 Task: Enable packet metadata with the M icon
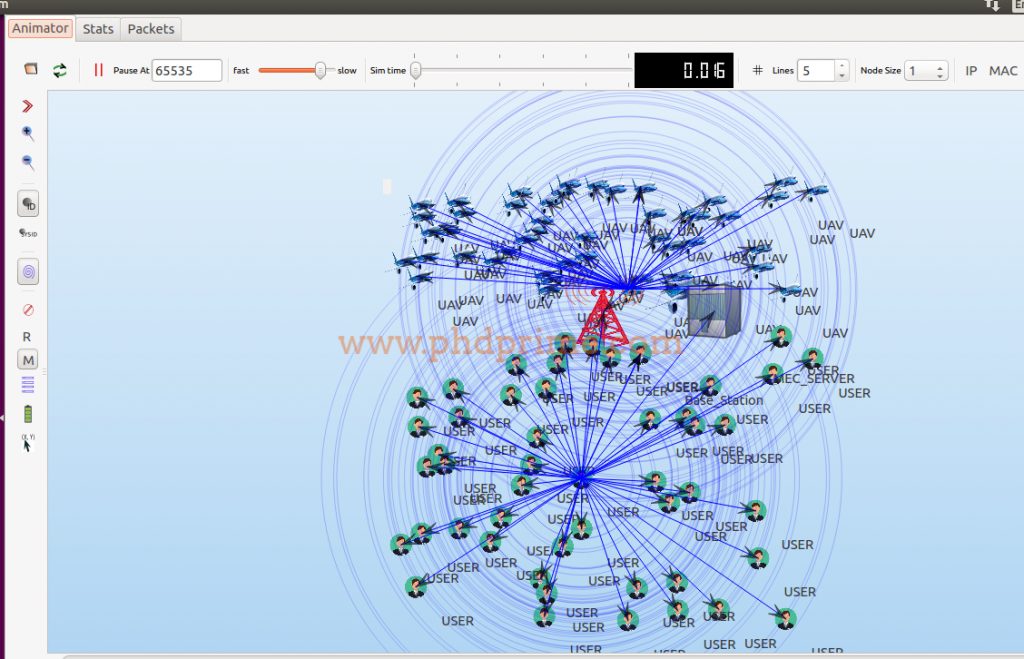click(27, 358)
